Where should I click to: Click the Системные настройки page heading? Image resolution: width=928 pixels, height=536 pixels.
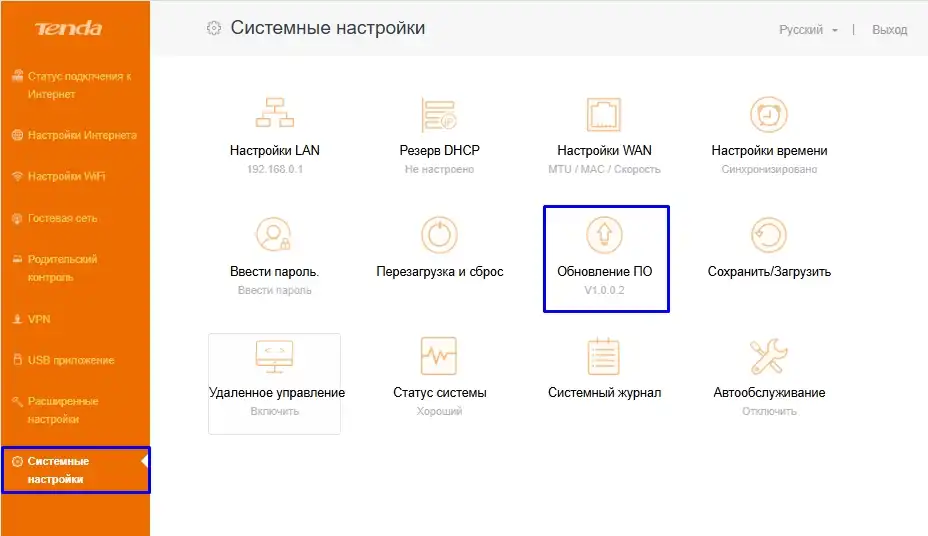[x=328, y=28]
